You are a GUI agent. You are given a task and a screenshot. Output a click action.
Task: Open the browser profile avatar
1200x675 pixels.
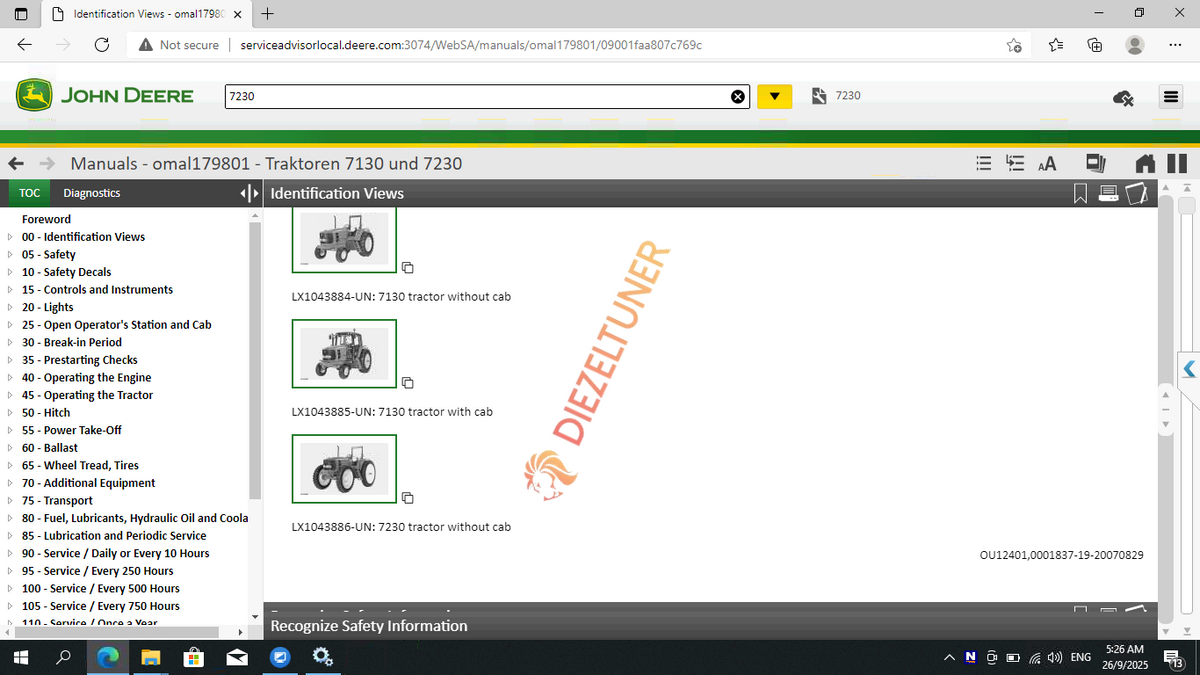1135,45
